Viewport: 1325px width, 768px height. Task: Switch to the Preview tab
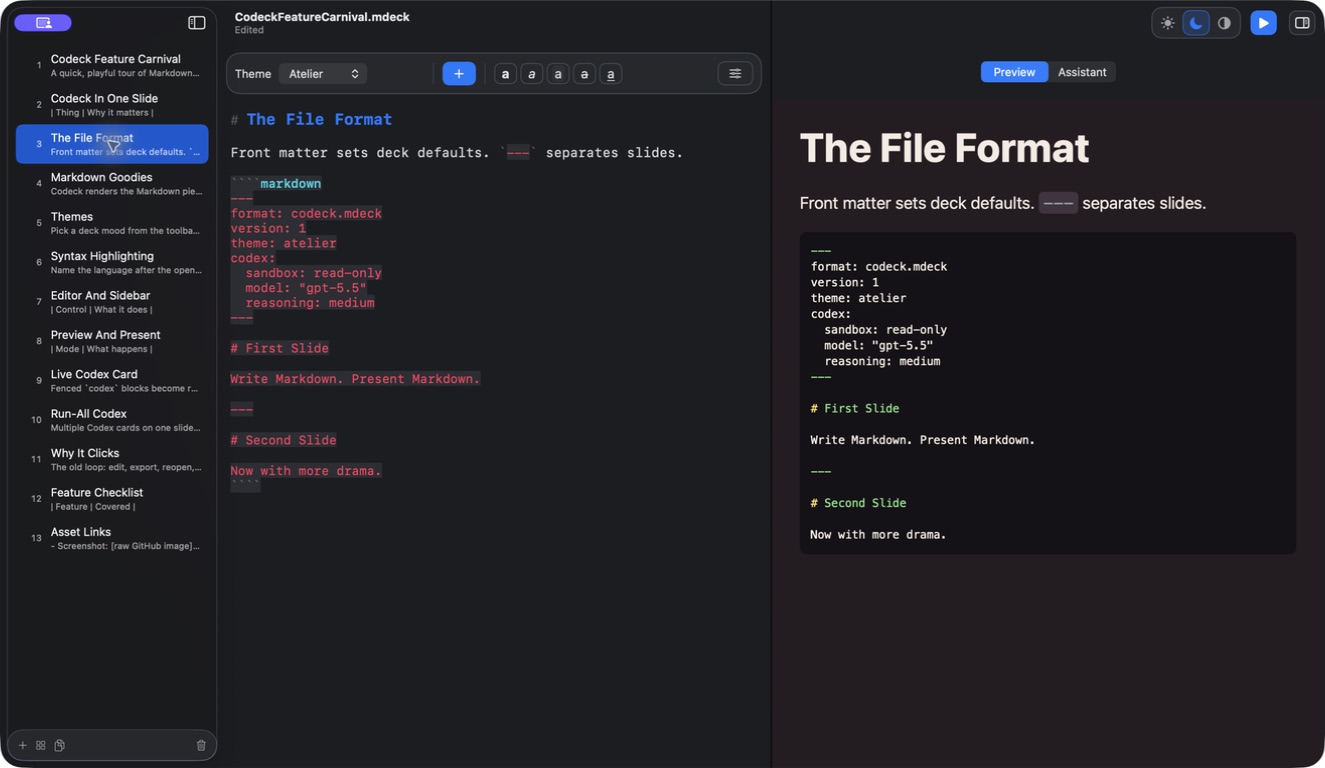(1014, 72)
